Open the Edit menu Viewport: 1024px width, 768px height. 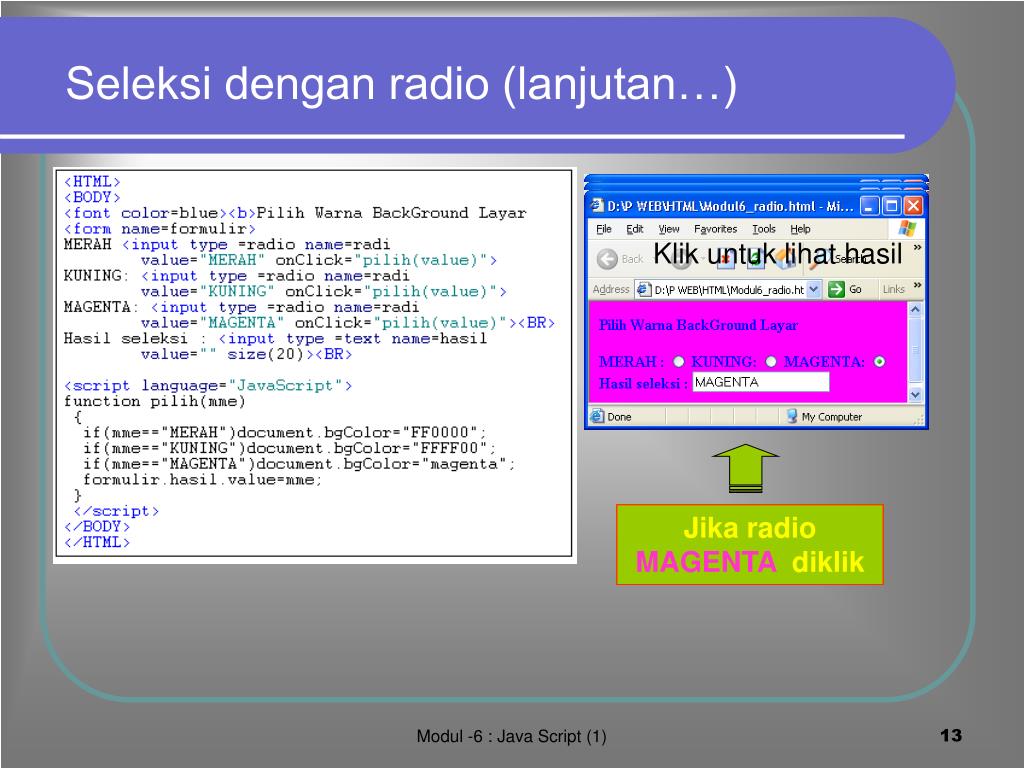(x=635, y=229)
